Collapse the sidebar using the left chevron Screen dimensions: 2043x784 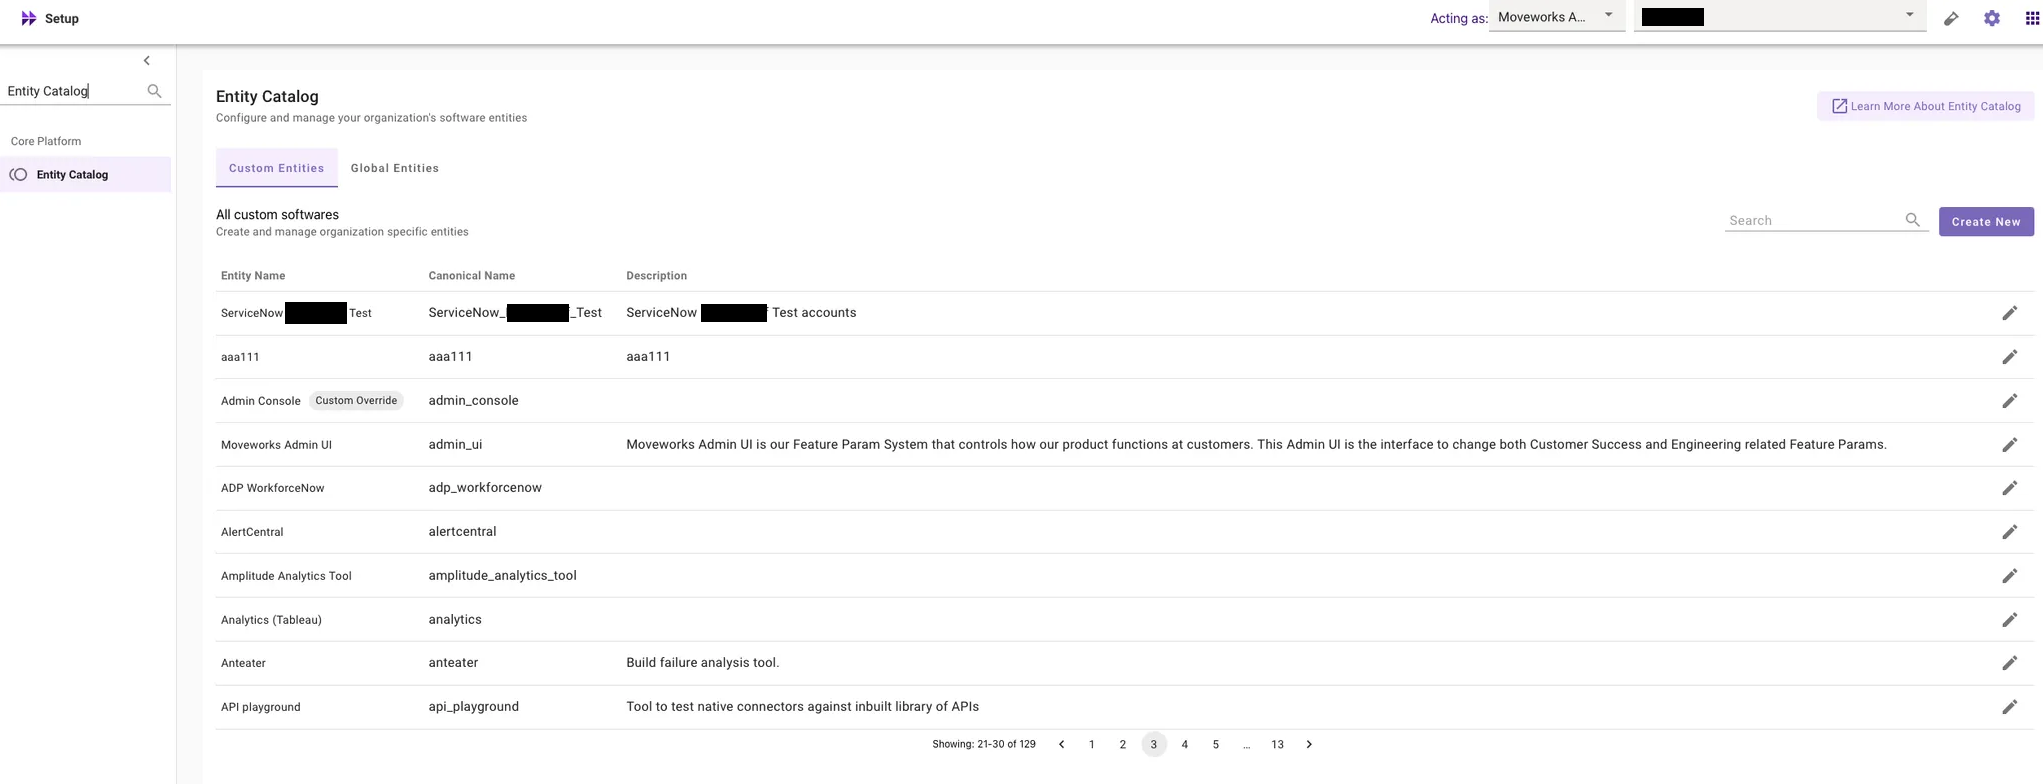147,61
